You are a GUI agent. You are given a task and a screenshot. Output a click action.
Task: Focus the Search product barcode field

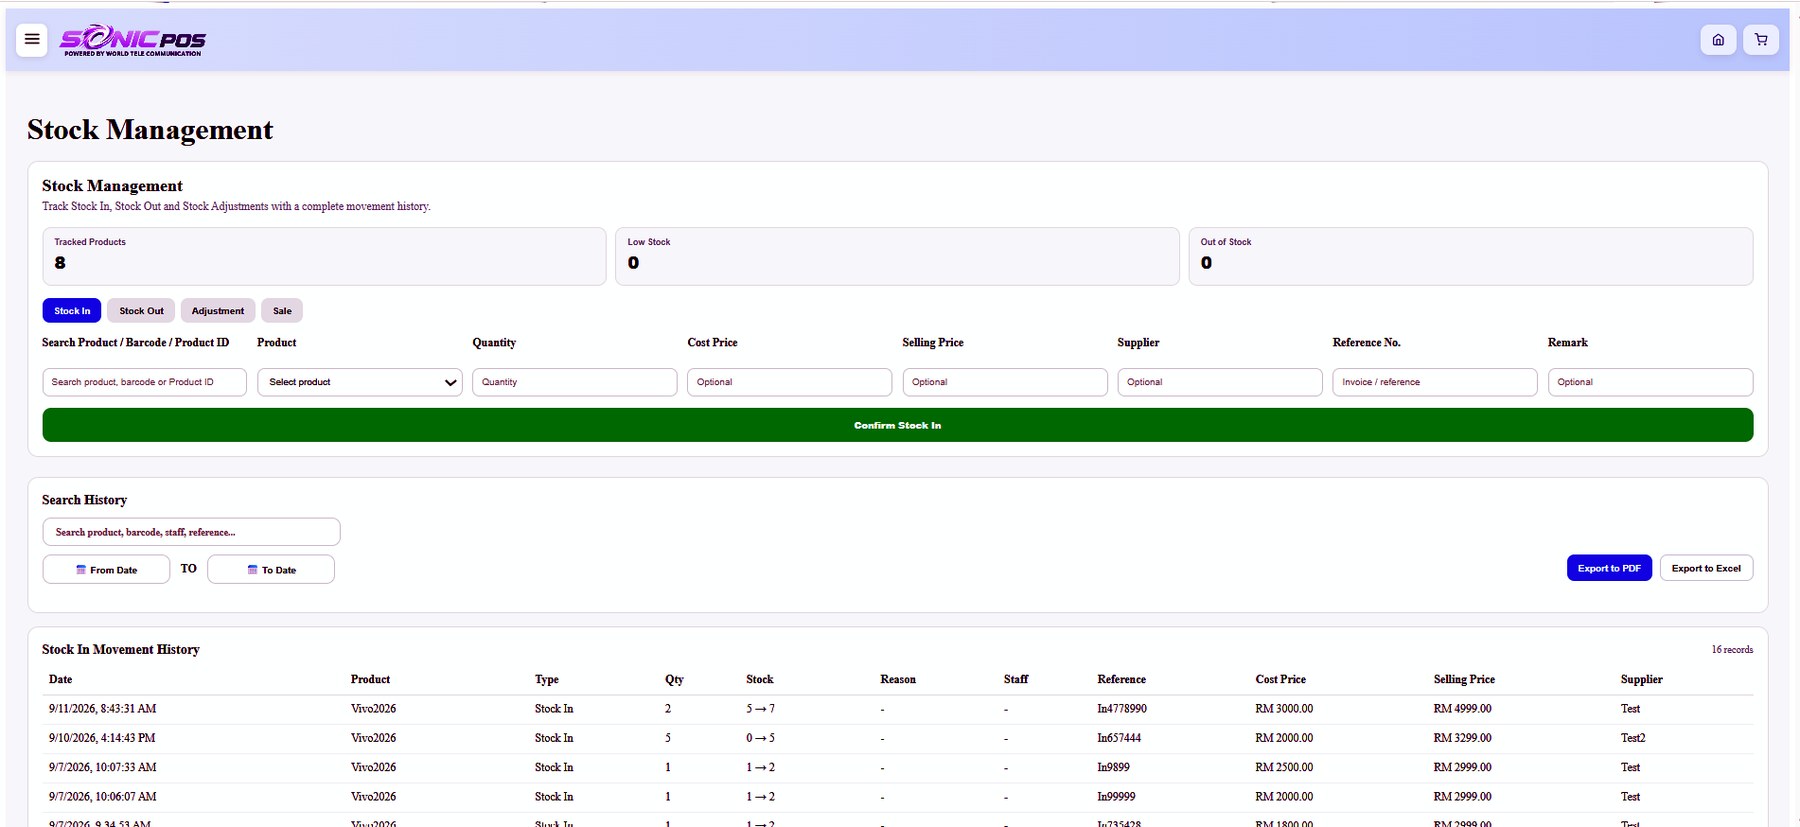pos(144,382)
